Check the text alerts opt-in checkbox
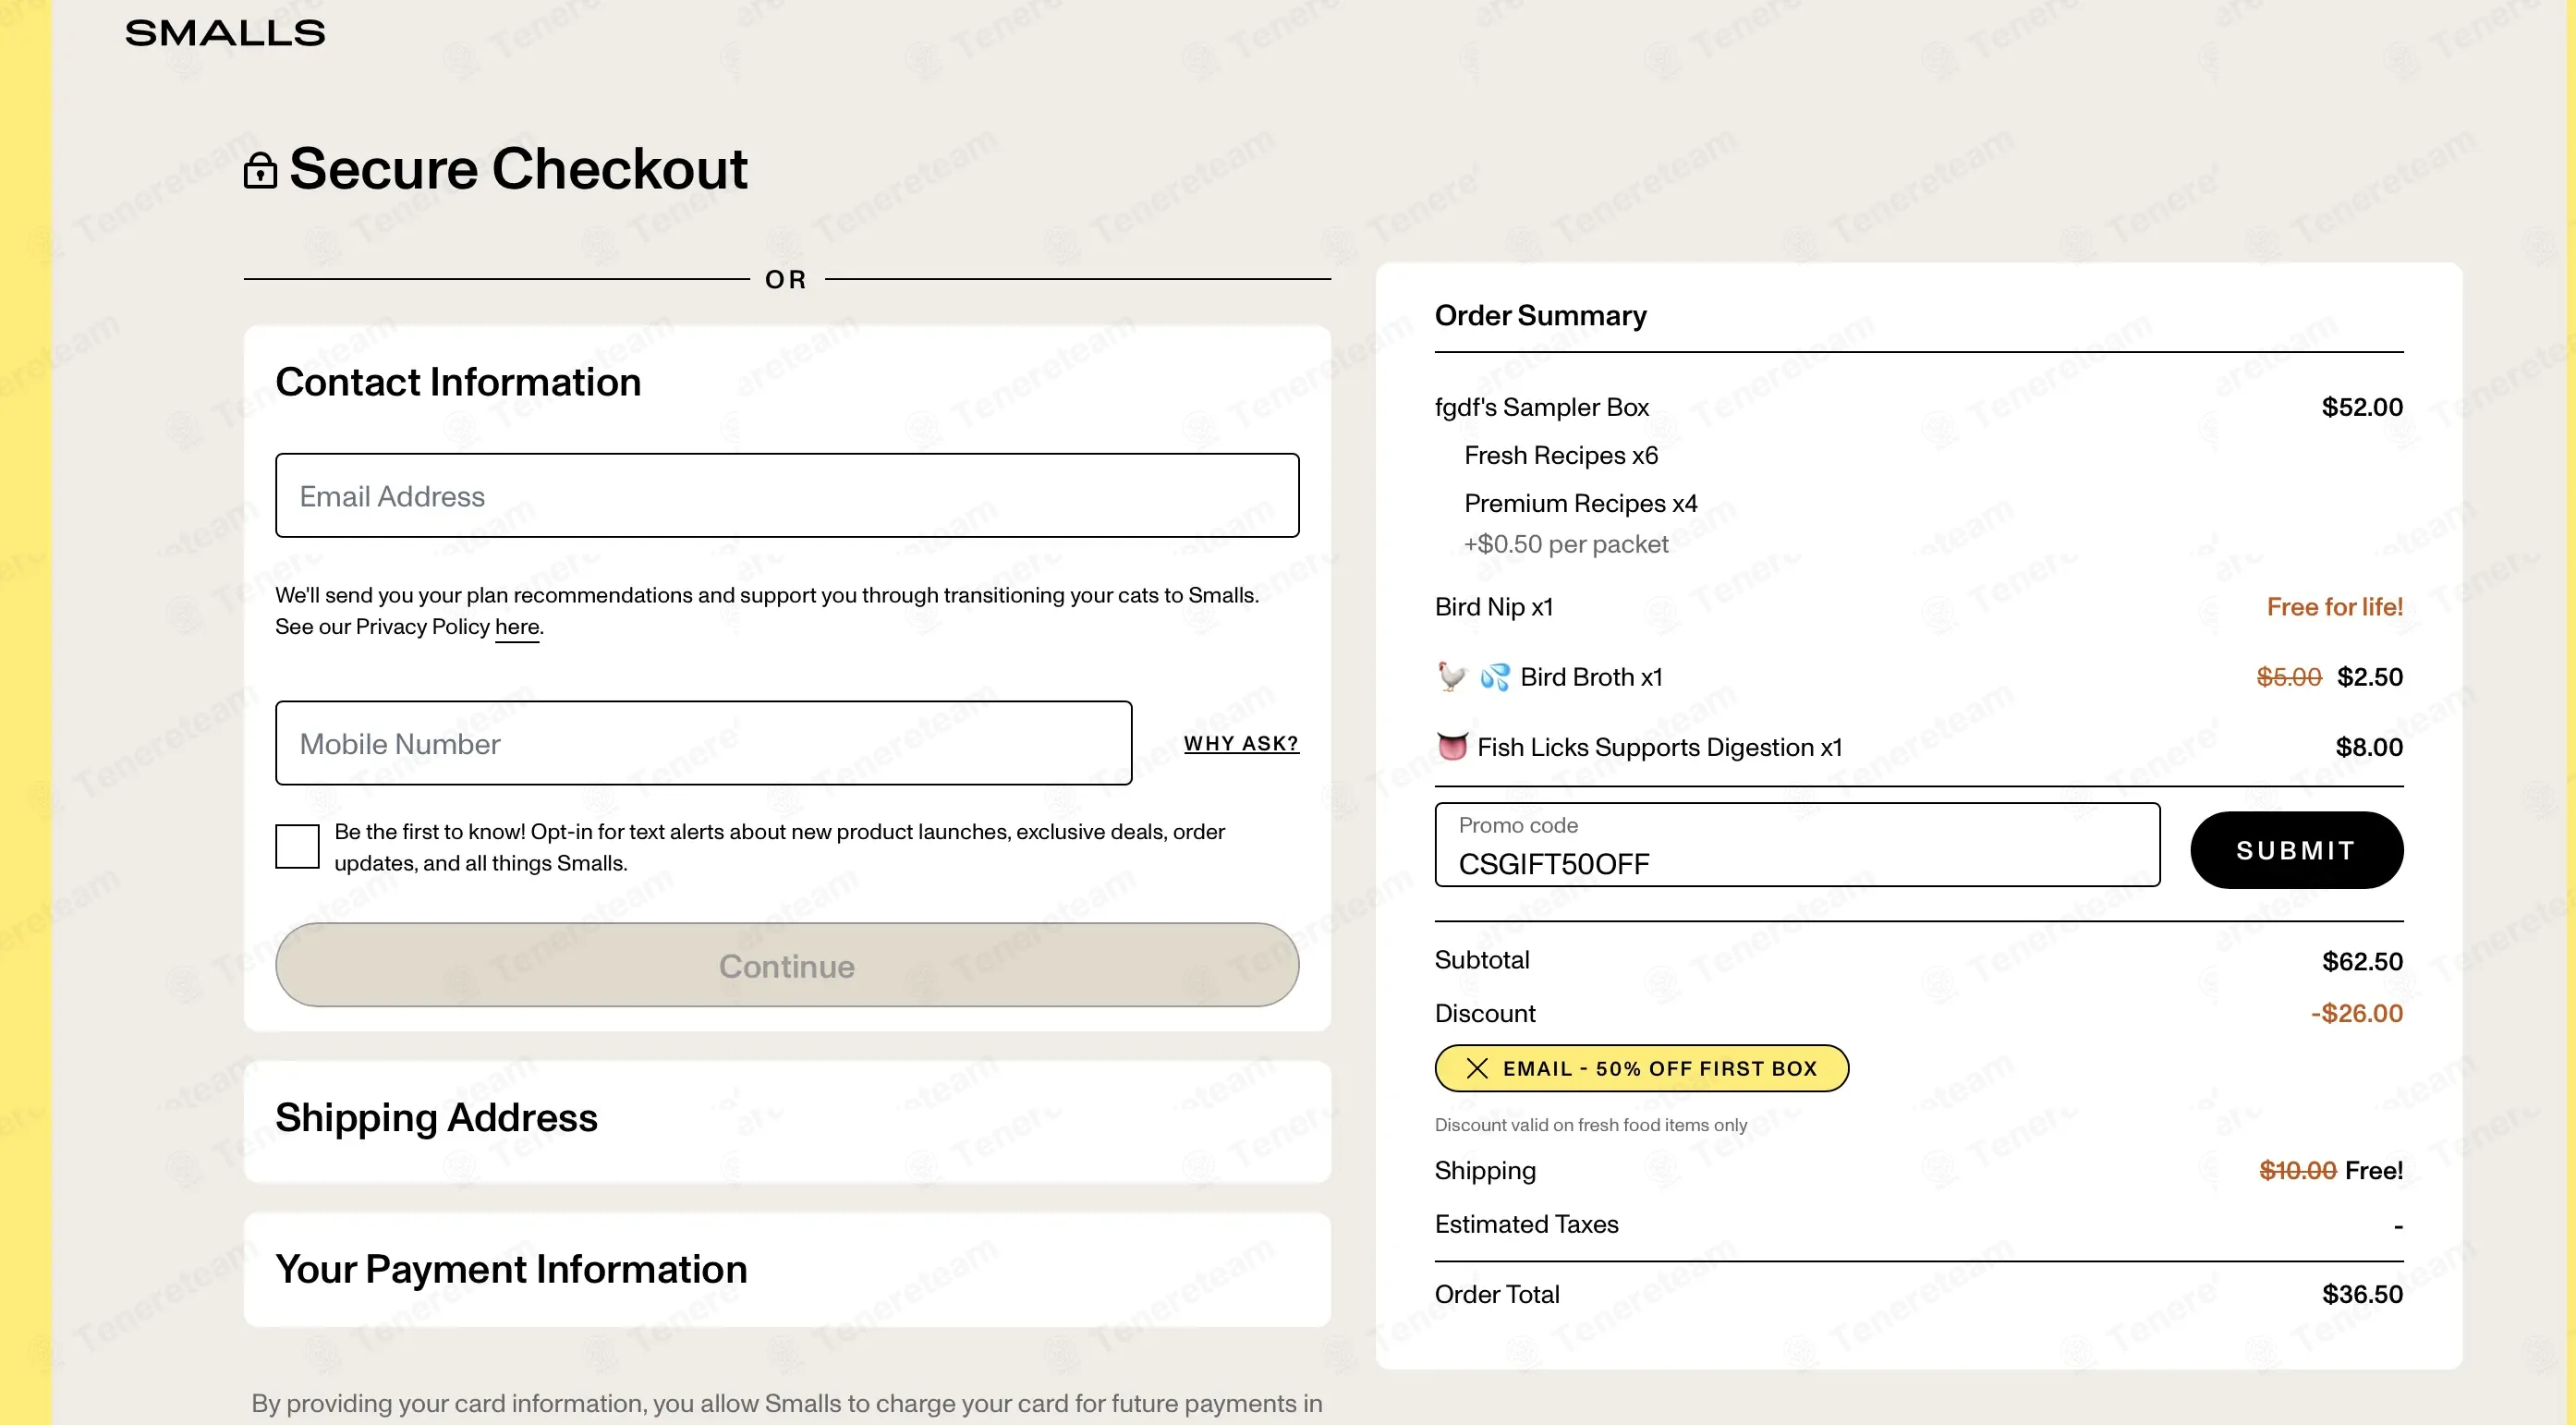Image resolution: width=2576 pixels, height=1425 pixels. 297,846
